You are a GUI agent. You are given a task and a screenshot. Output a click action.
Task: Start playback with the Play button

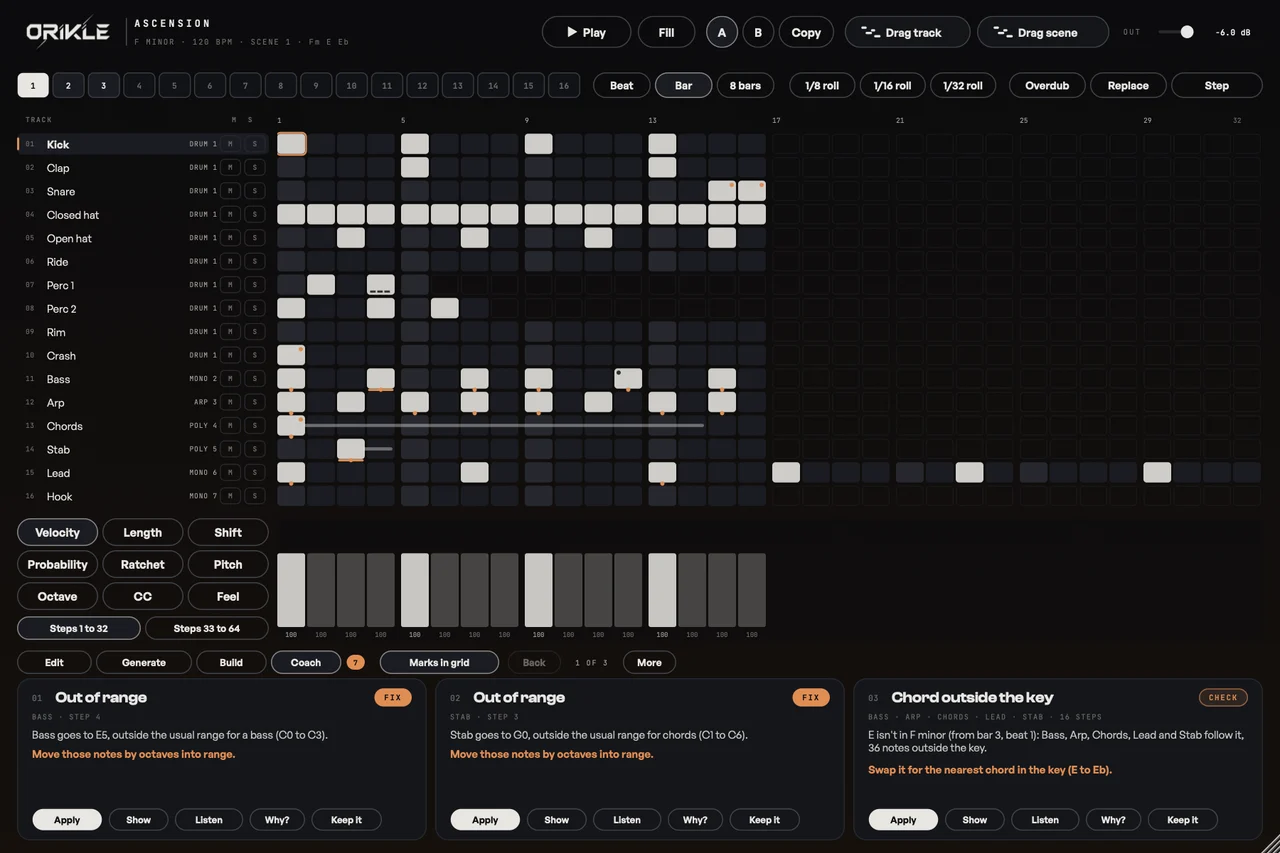[x=586, y=32]
